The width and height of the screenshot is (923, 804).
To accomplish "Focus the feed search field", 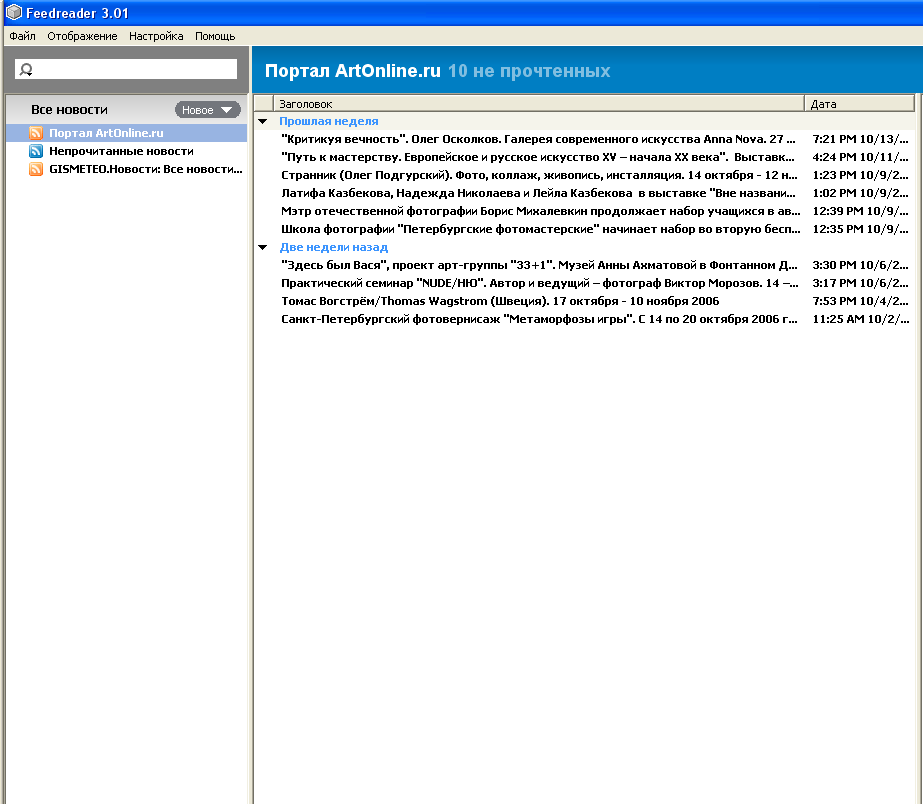I will (126, 69).
